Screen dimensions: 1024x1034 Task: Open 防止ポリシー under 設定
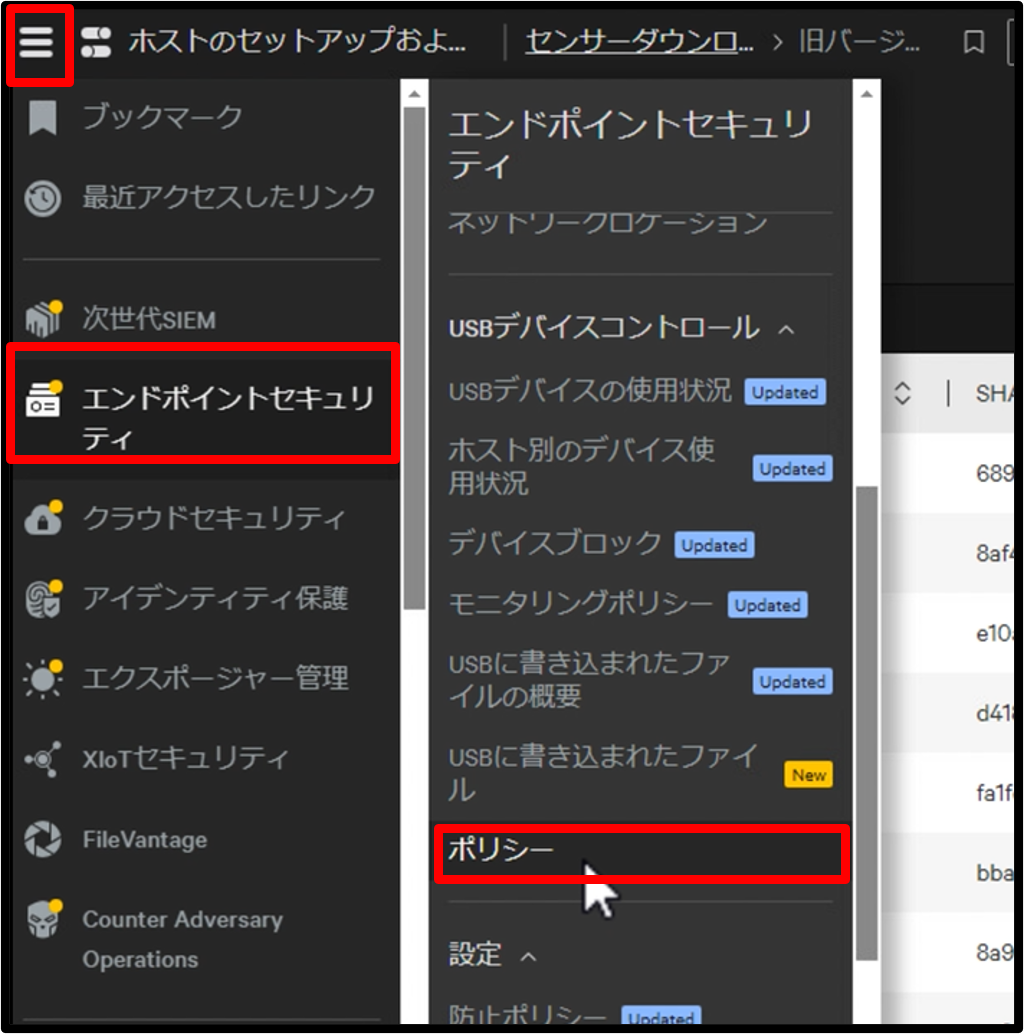(527, 1014)
